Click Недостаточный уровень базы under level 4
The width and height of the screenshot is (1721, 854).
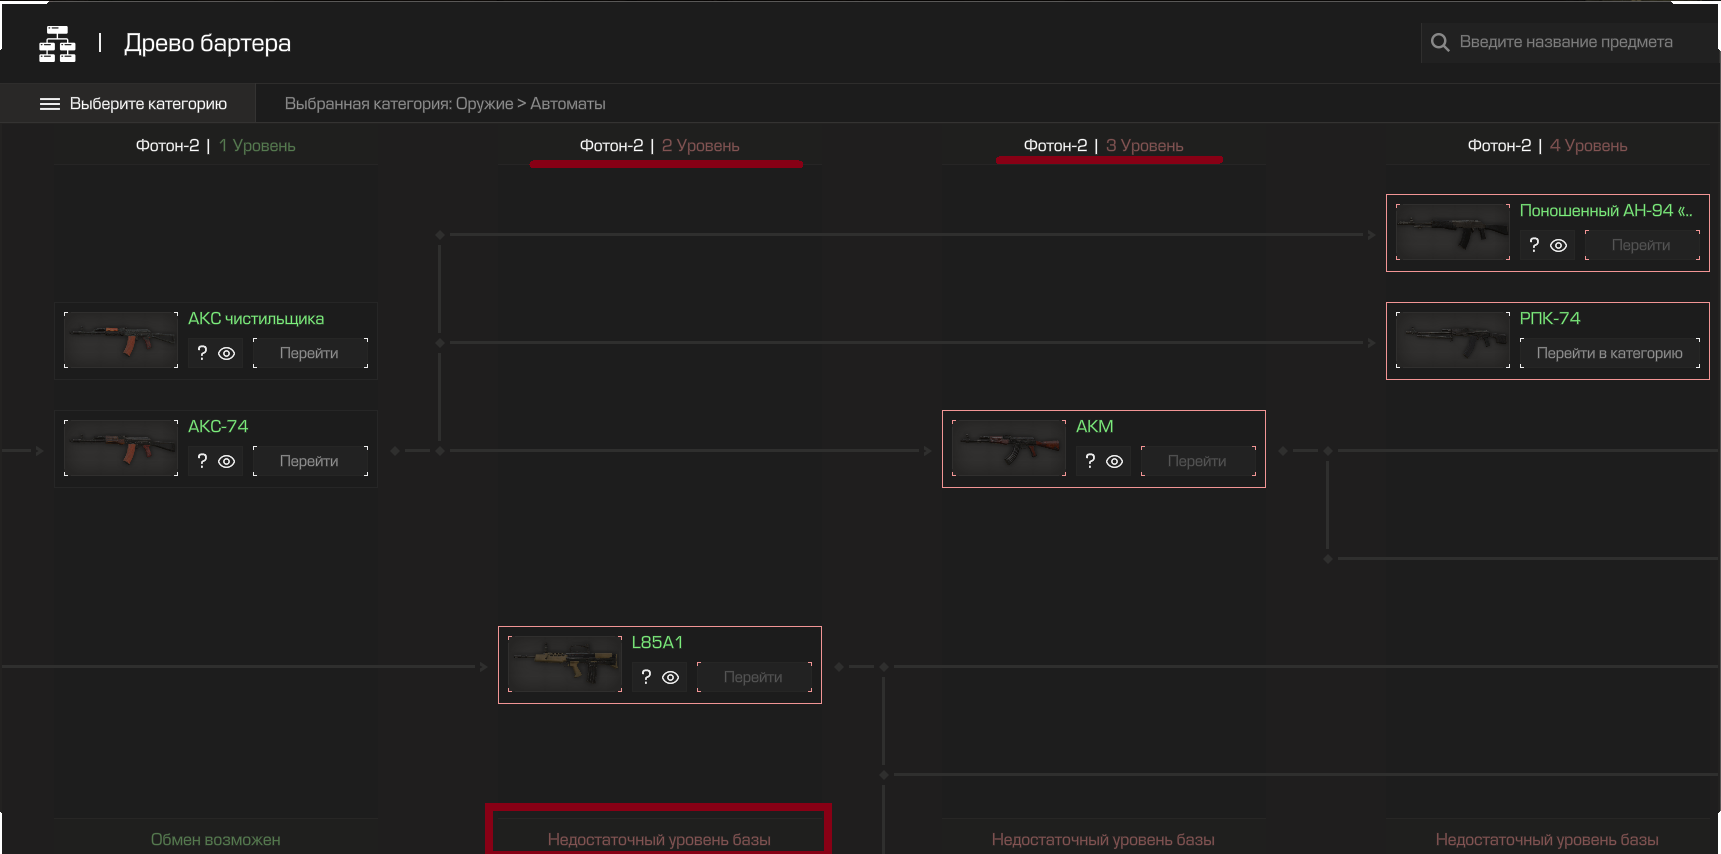pyautogui.click(x=1547, y=840)
